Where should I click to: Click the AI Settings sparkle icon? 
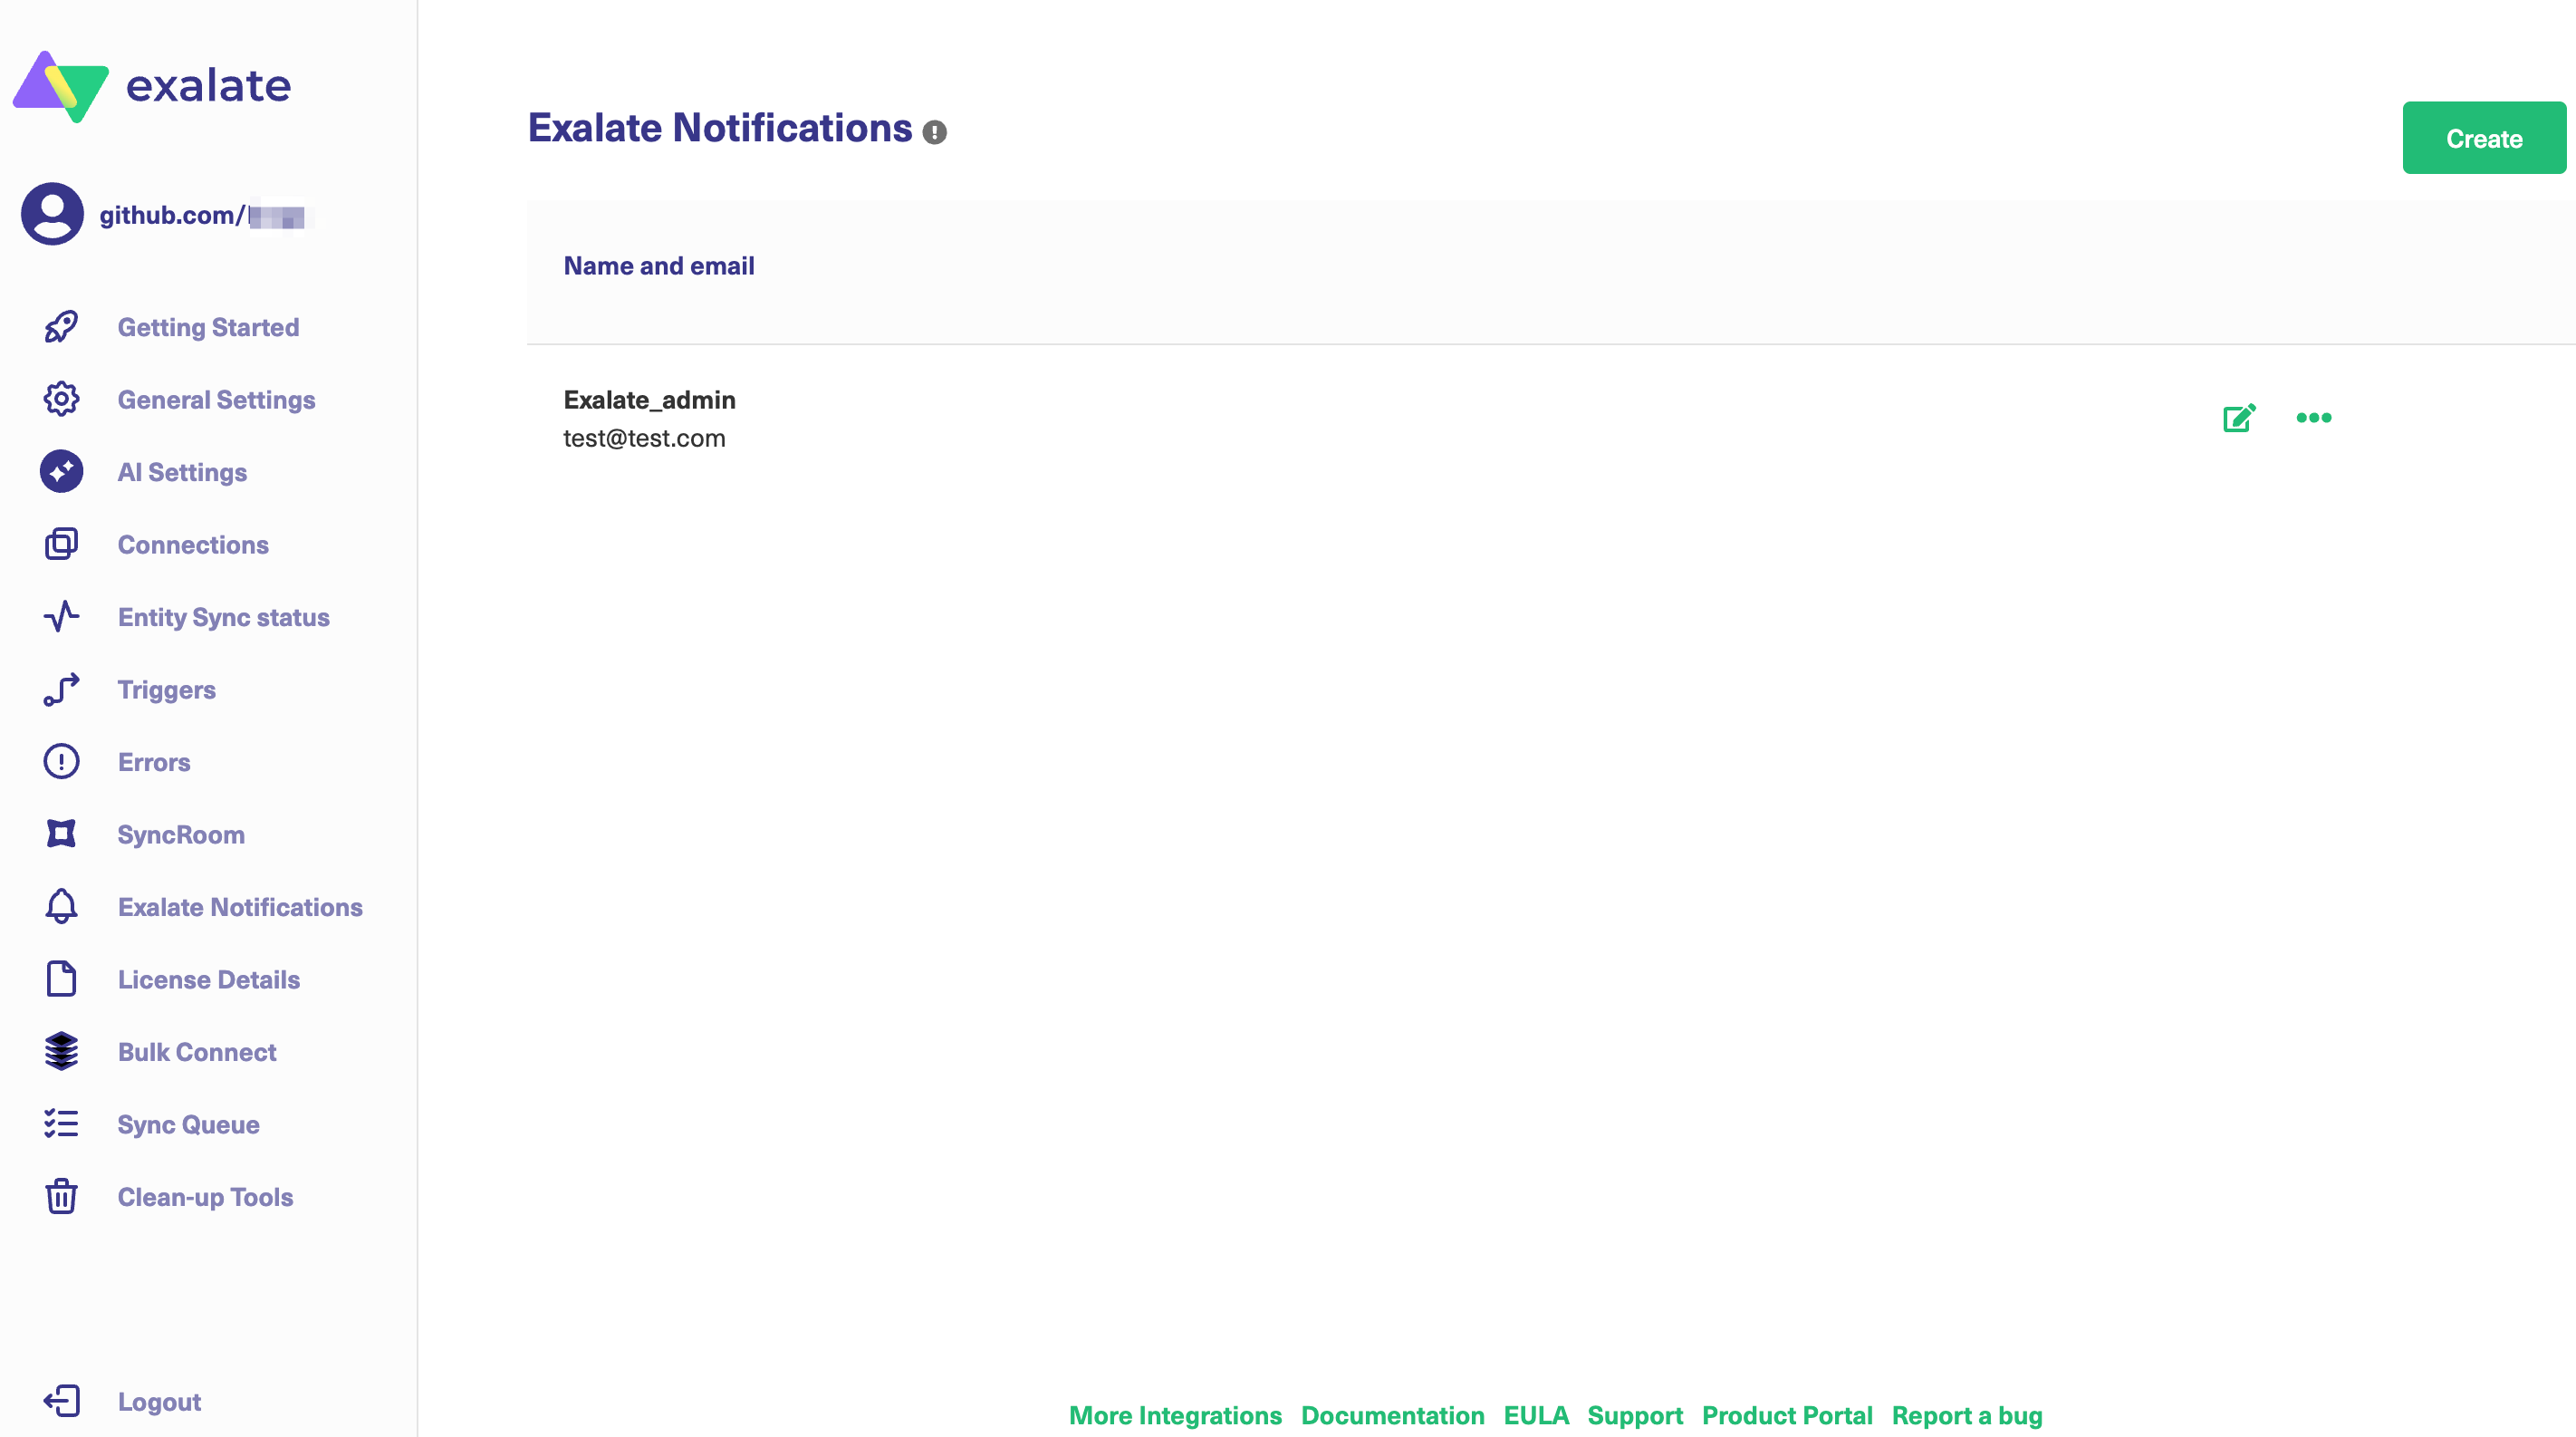point(61,472)
